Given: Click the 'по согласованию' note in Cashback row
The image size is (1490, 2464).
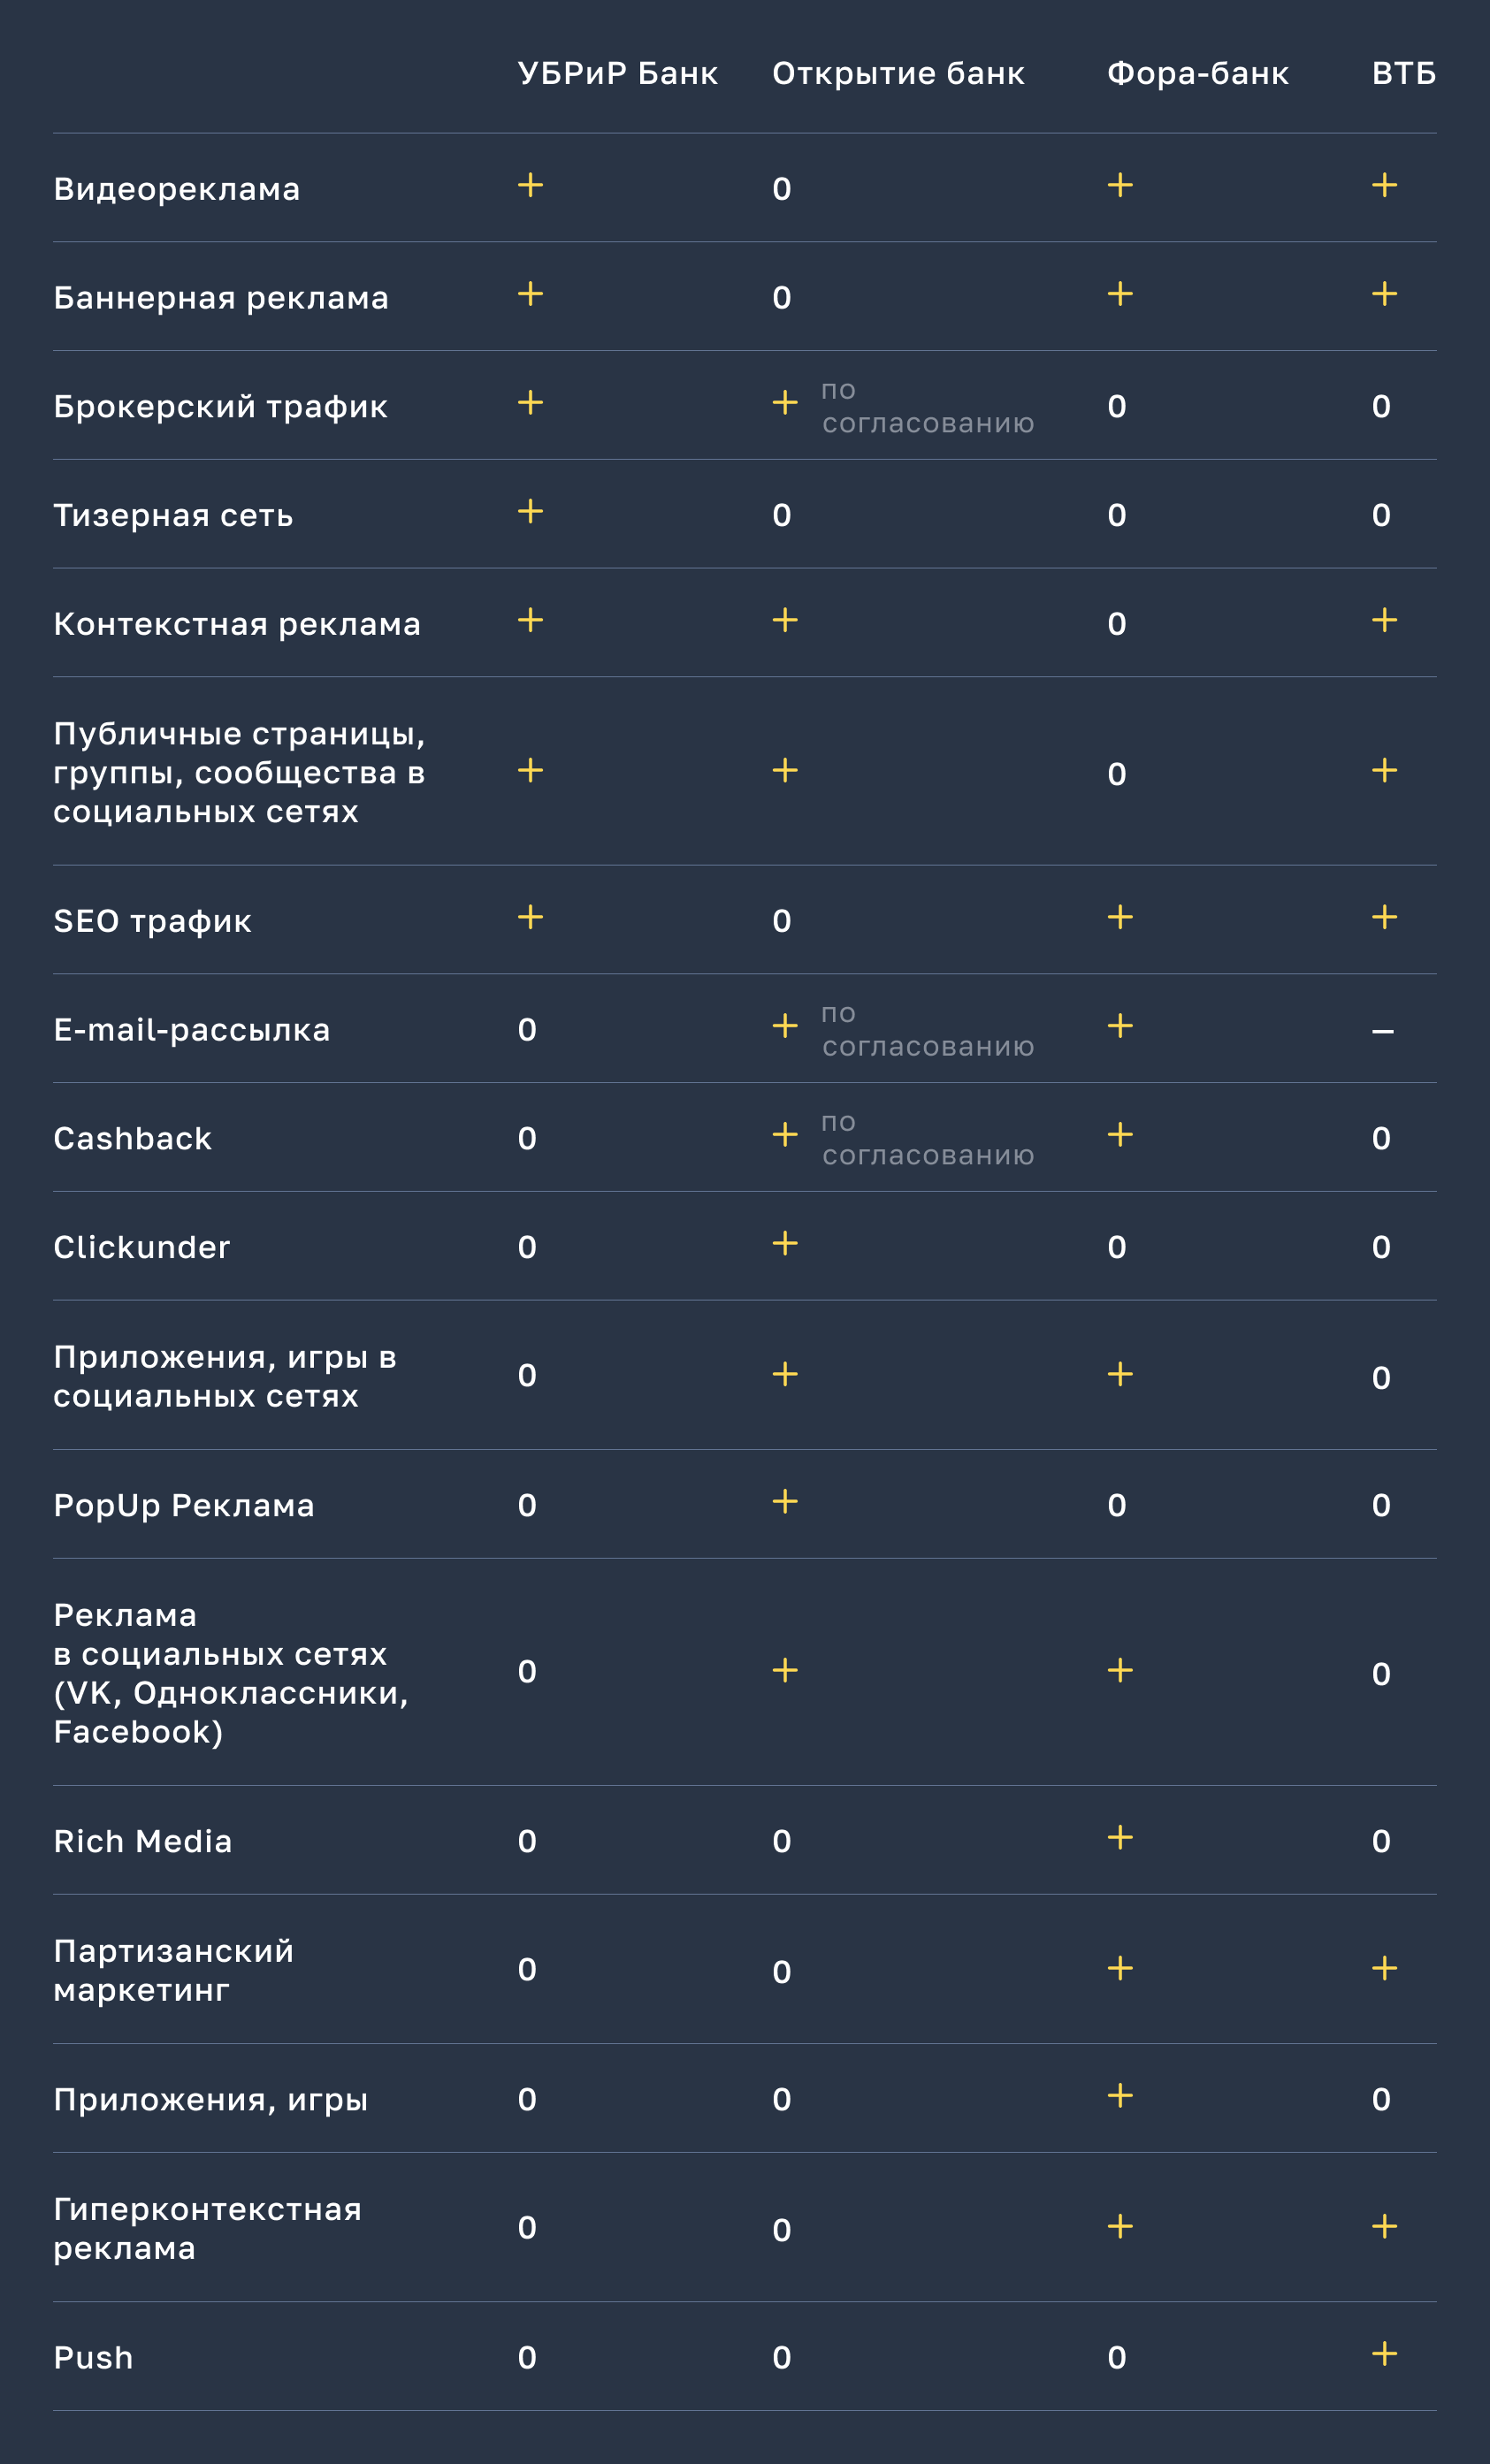Looking at the screenshot, I should pos(927,1138).
